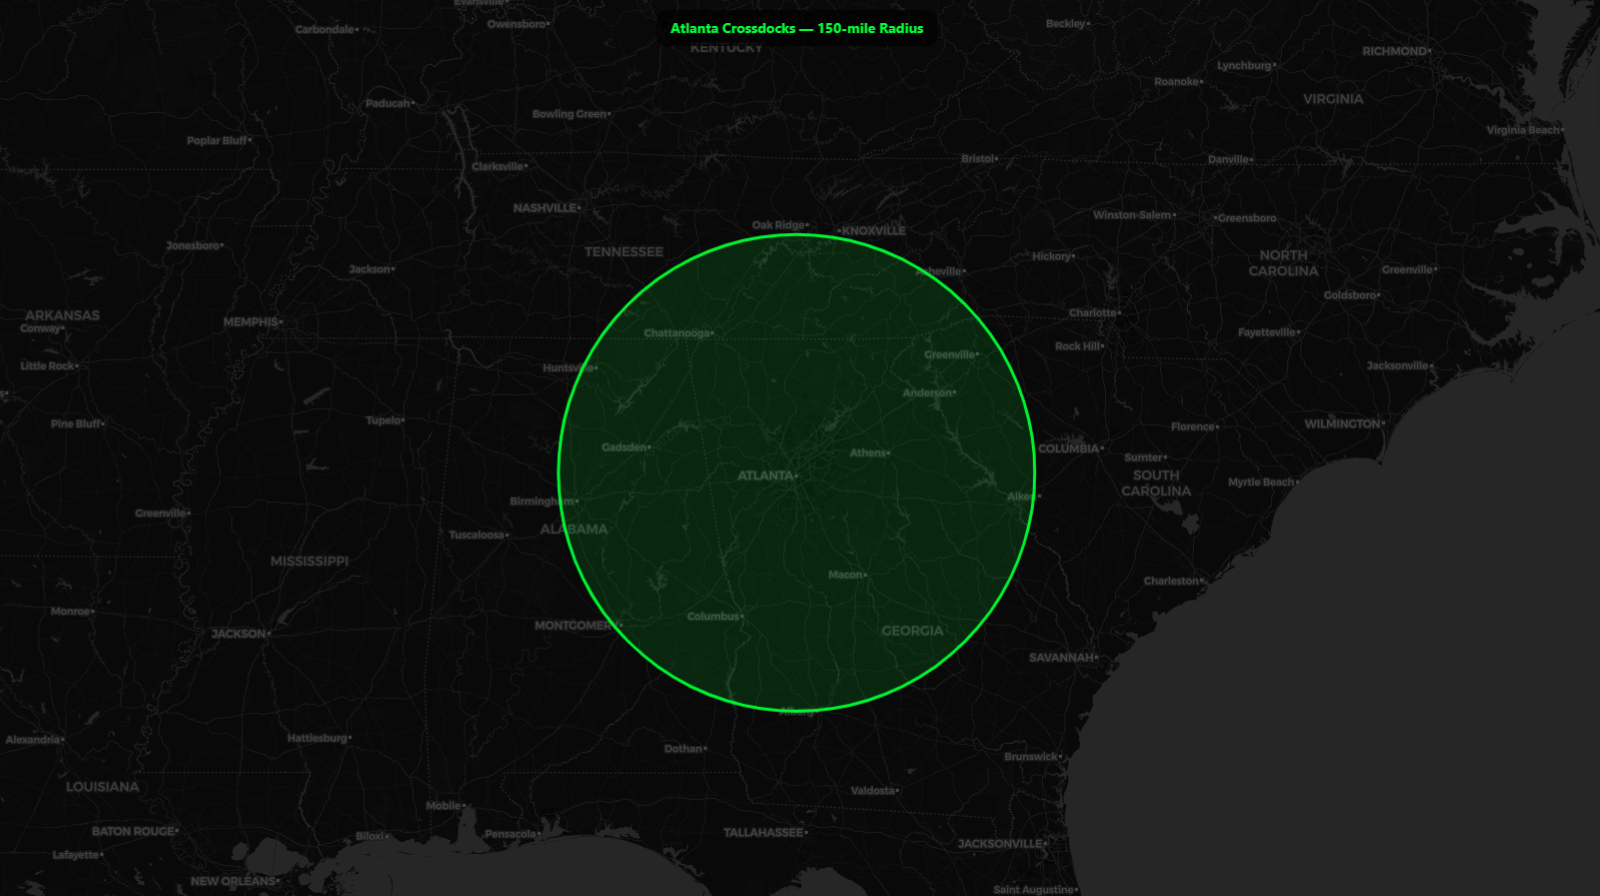Click the Brunswick city label

pyautogui.click(x=1030, y=757)
